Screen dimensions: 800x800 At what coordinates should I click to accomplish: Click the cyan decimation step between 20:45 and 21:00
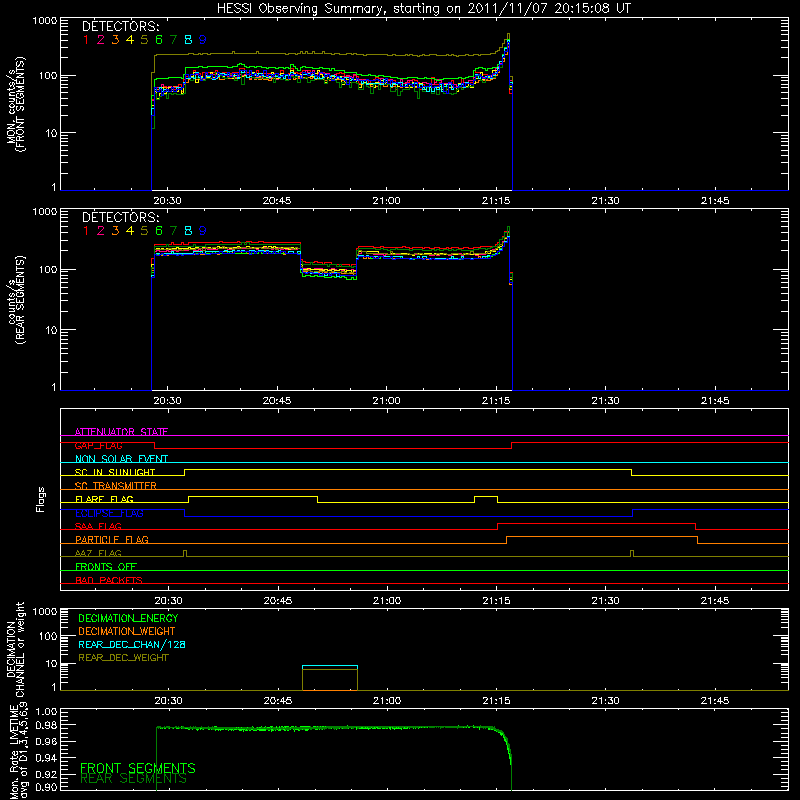point(330,666)
